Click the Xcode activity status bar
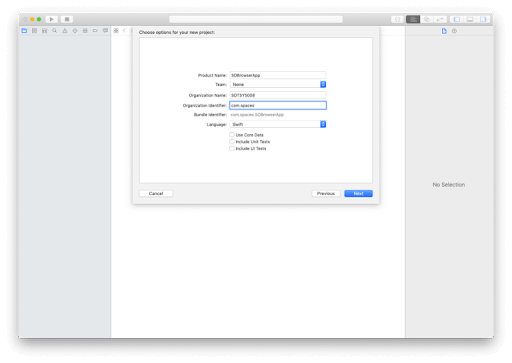512x363 pixels. point(256,19)
